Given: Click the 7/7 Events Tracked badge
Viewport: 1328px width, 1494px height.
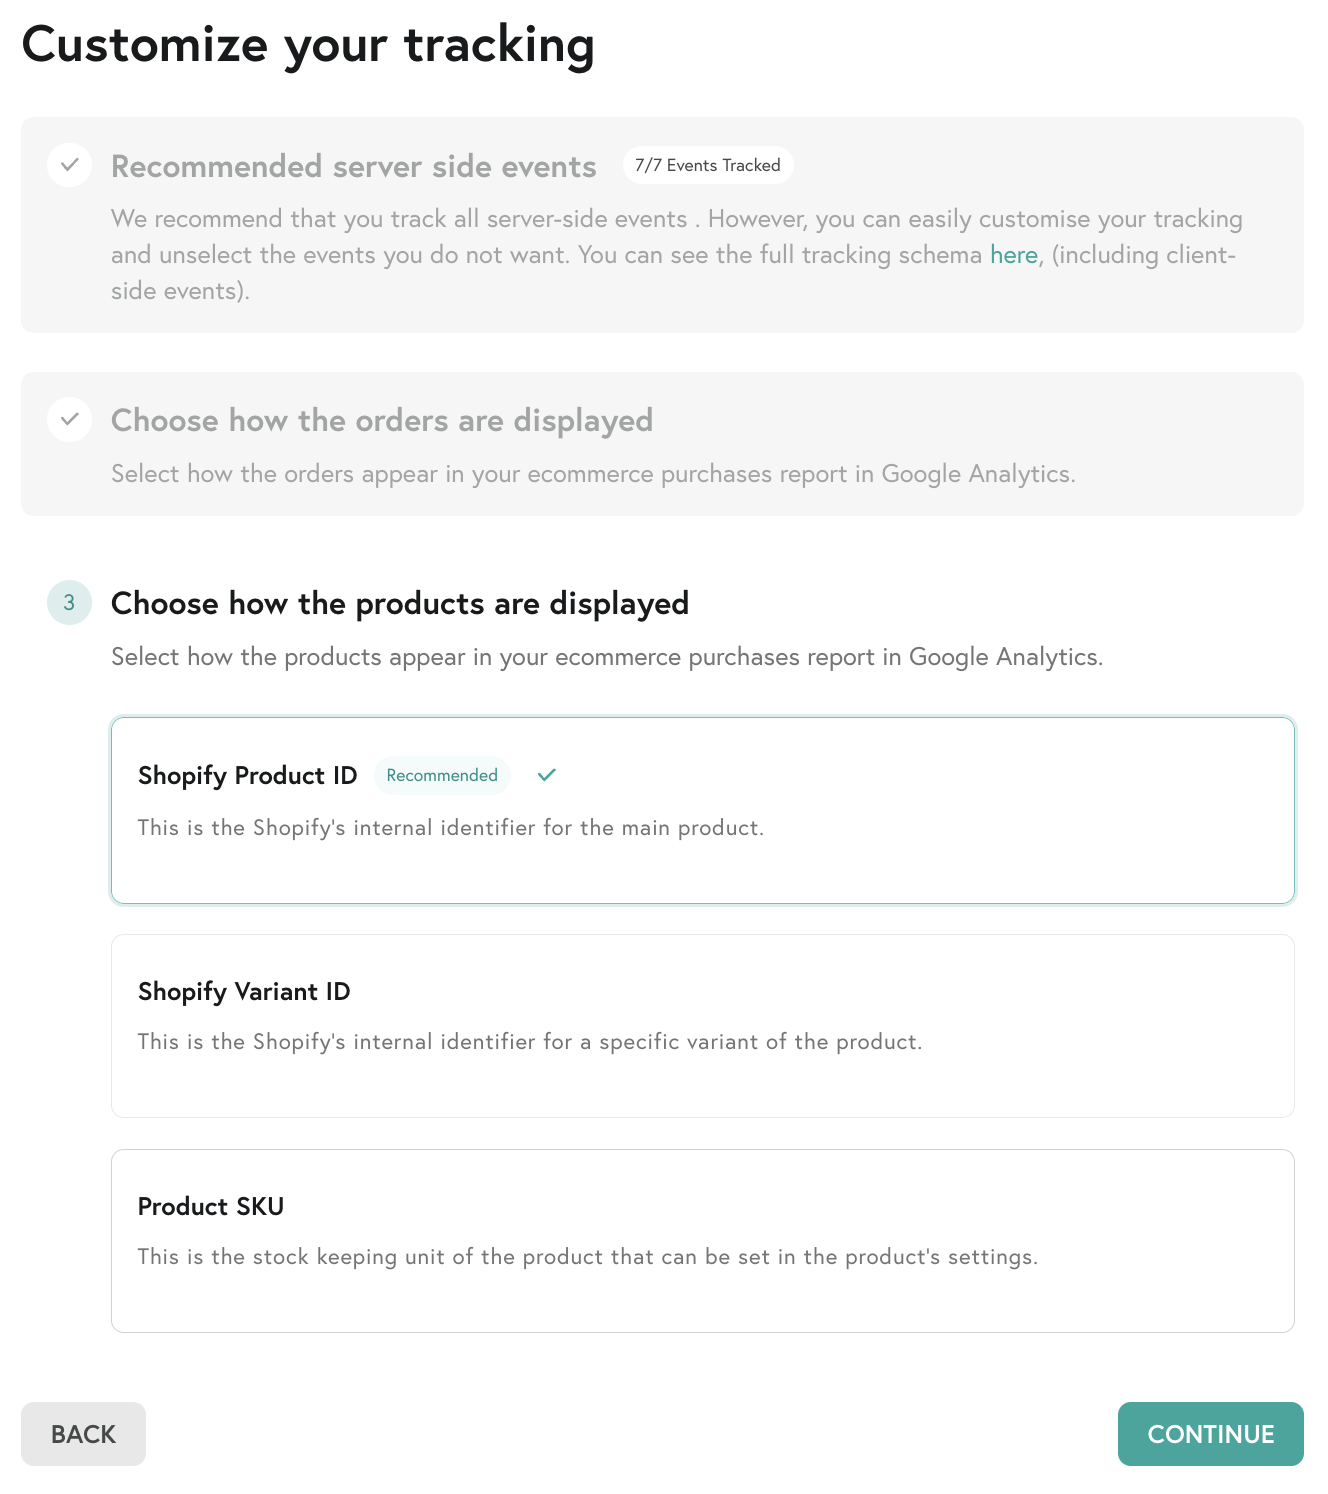Looking at the screenshot, I should pos(708,165).
